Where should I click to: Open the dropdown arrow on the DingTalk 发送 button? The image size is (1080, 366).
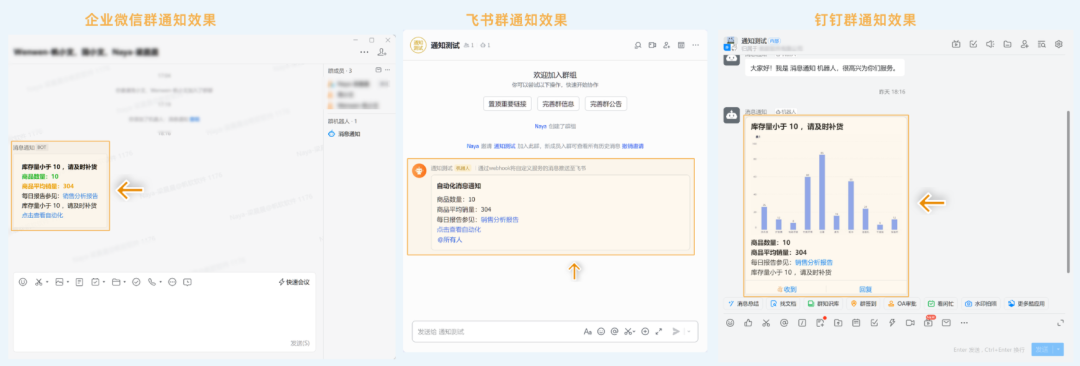[x=1058, y=349]
